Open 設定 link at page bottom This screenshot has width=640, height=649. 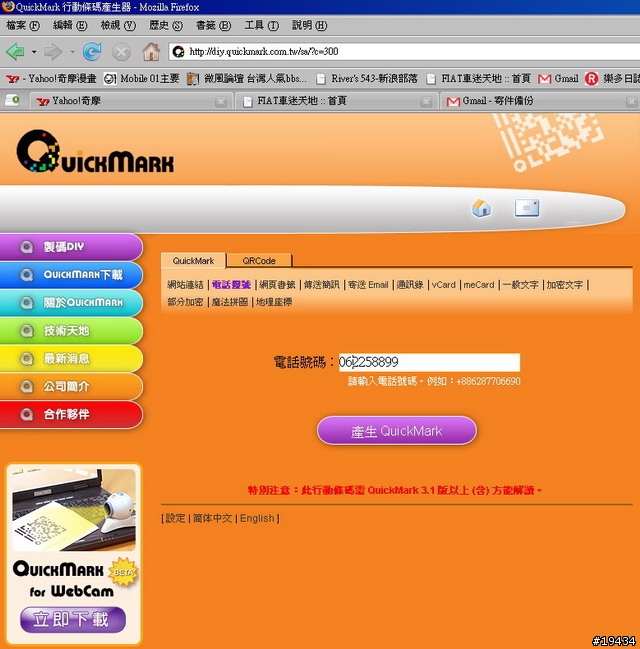click(175, 518)
